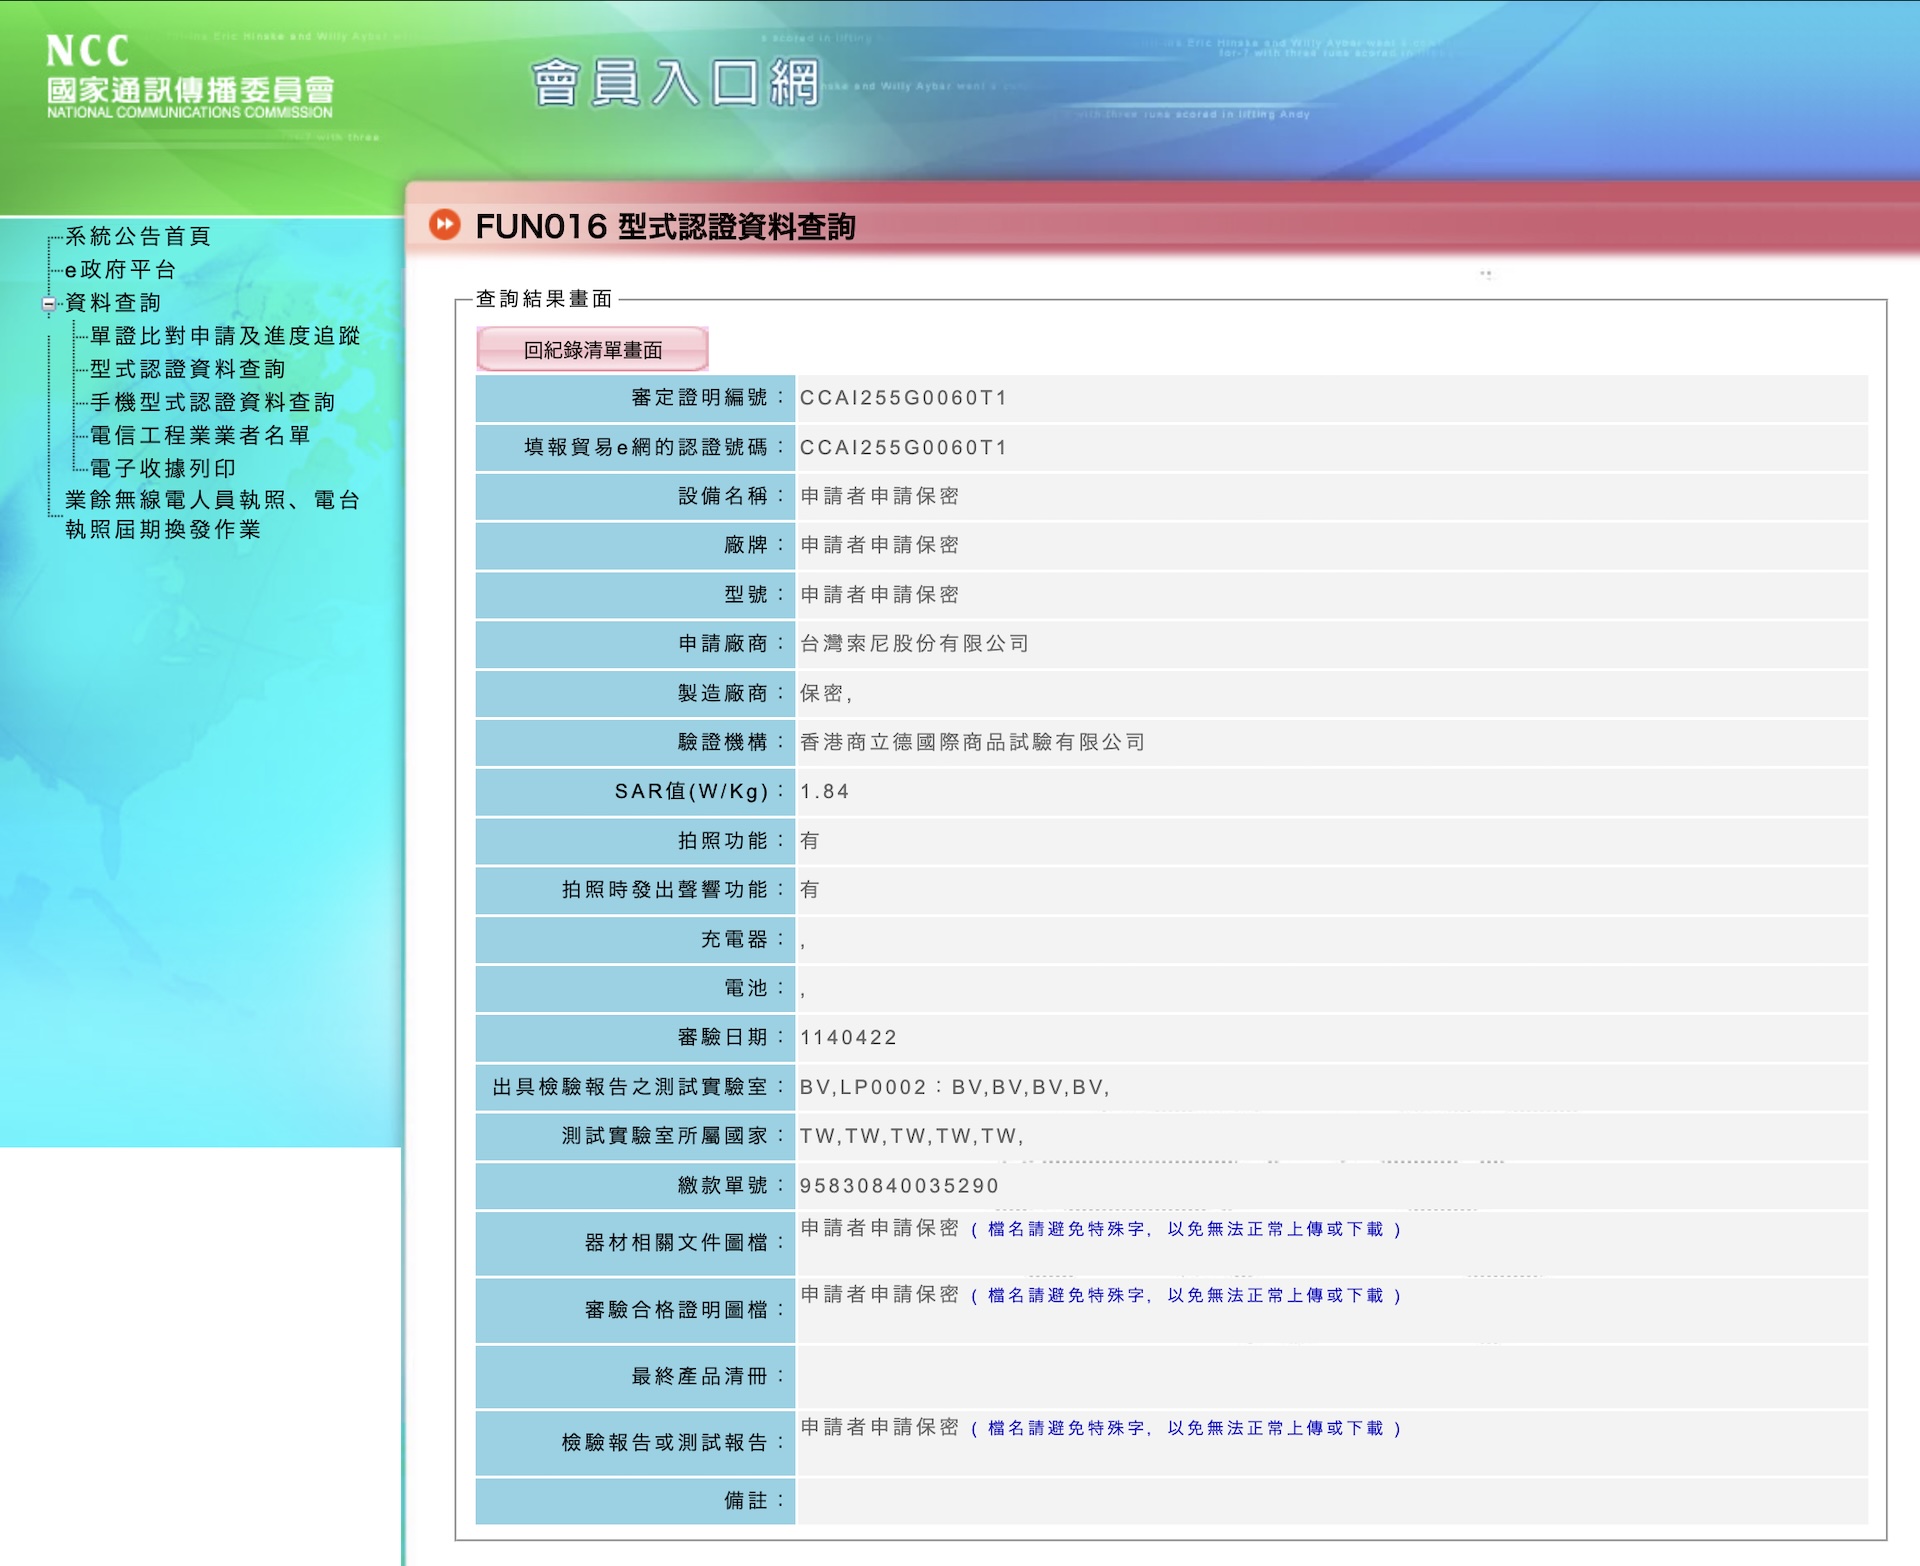Click the 回紀錄清單畫面 button
1920x1566 pixels.
[592, 350]
